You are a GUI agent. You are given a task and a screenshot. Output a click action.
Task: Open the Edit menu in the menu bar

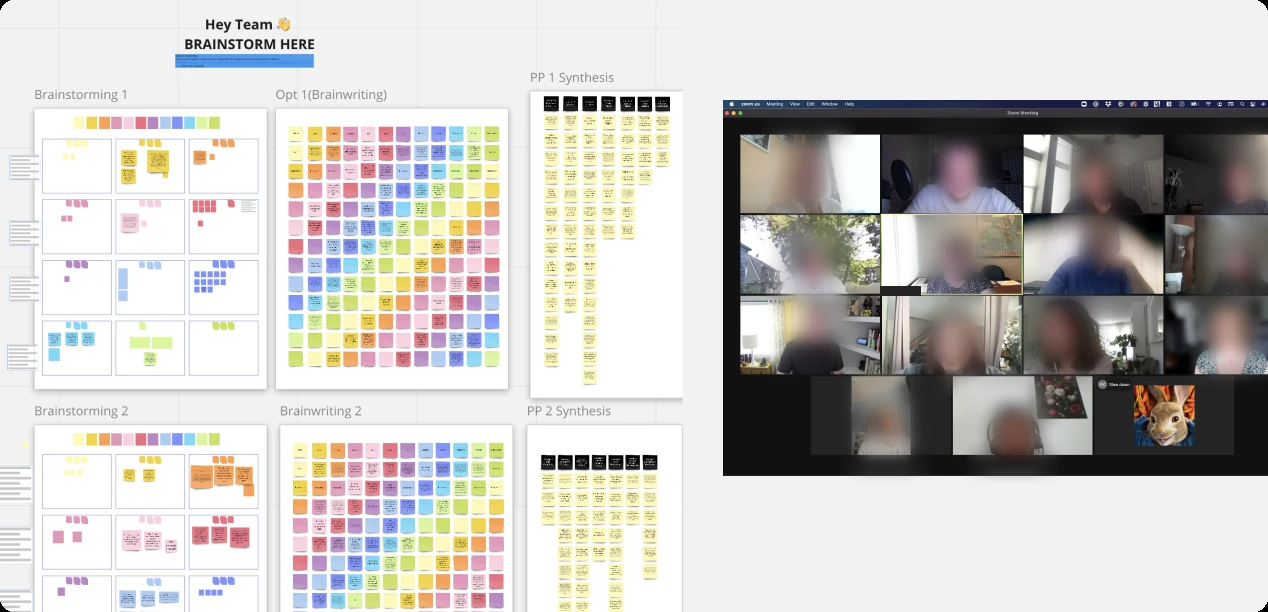point(811,104)
